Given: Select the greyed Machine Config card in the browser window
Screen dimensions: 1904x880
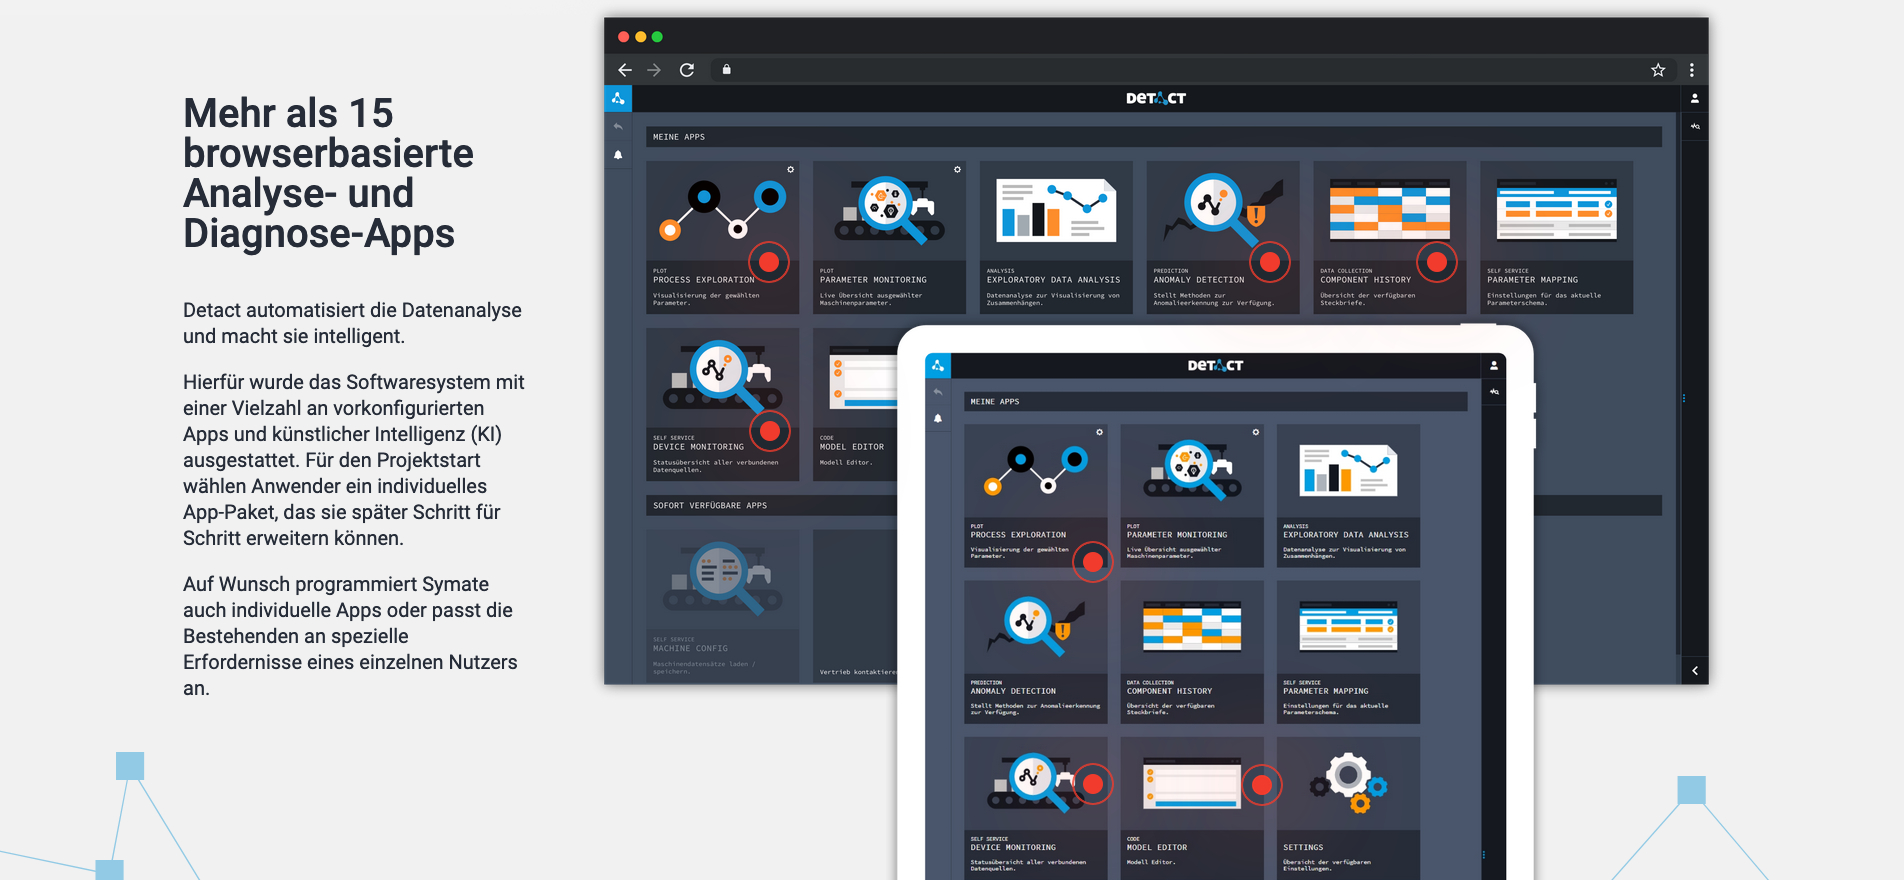Looking at the screenshot, I should [723, 606].
